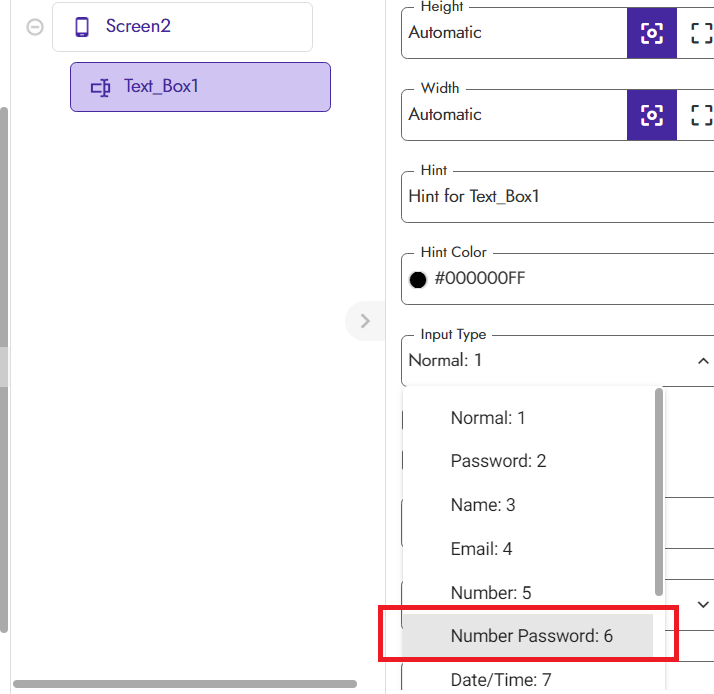Pick Number: 5 input type

pos(491,593)
